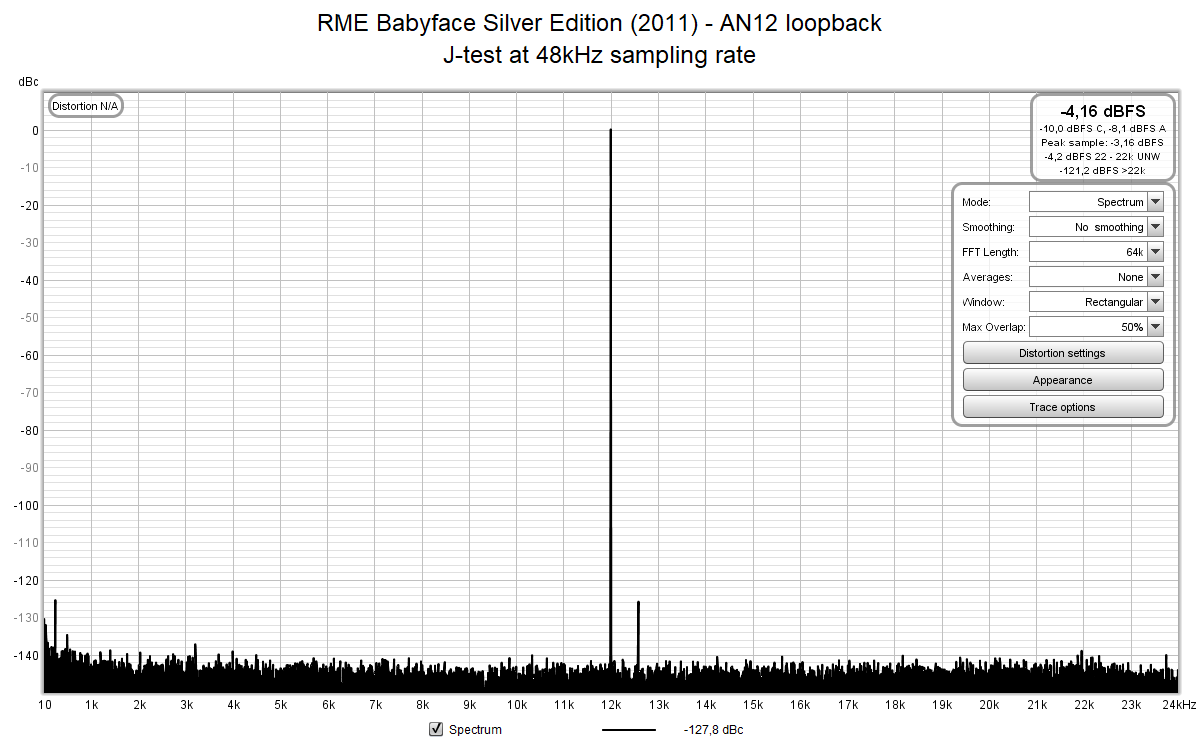Click the Distortion settings button
The width and height of the screenshot is (1200, 744).
(x=1063, y=353)
